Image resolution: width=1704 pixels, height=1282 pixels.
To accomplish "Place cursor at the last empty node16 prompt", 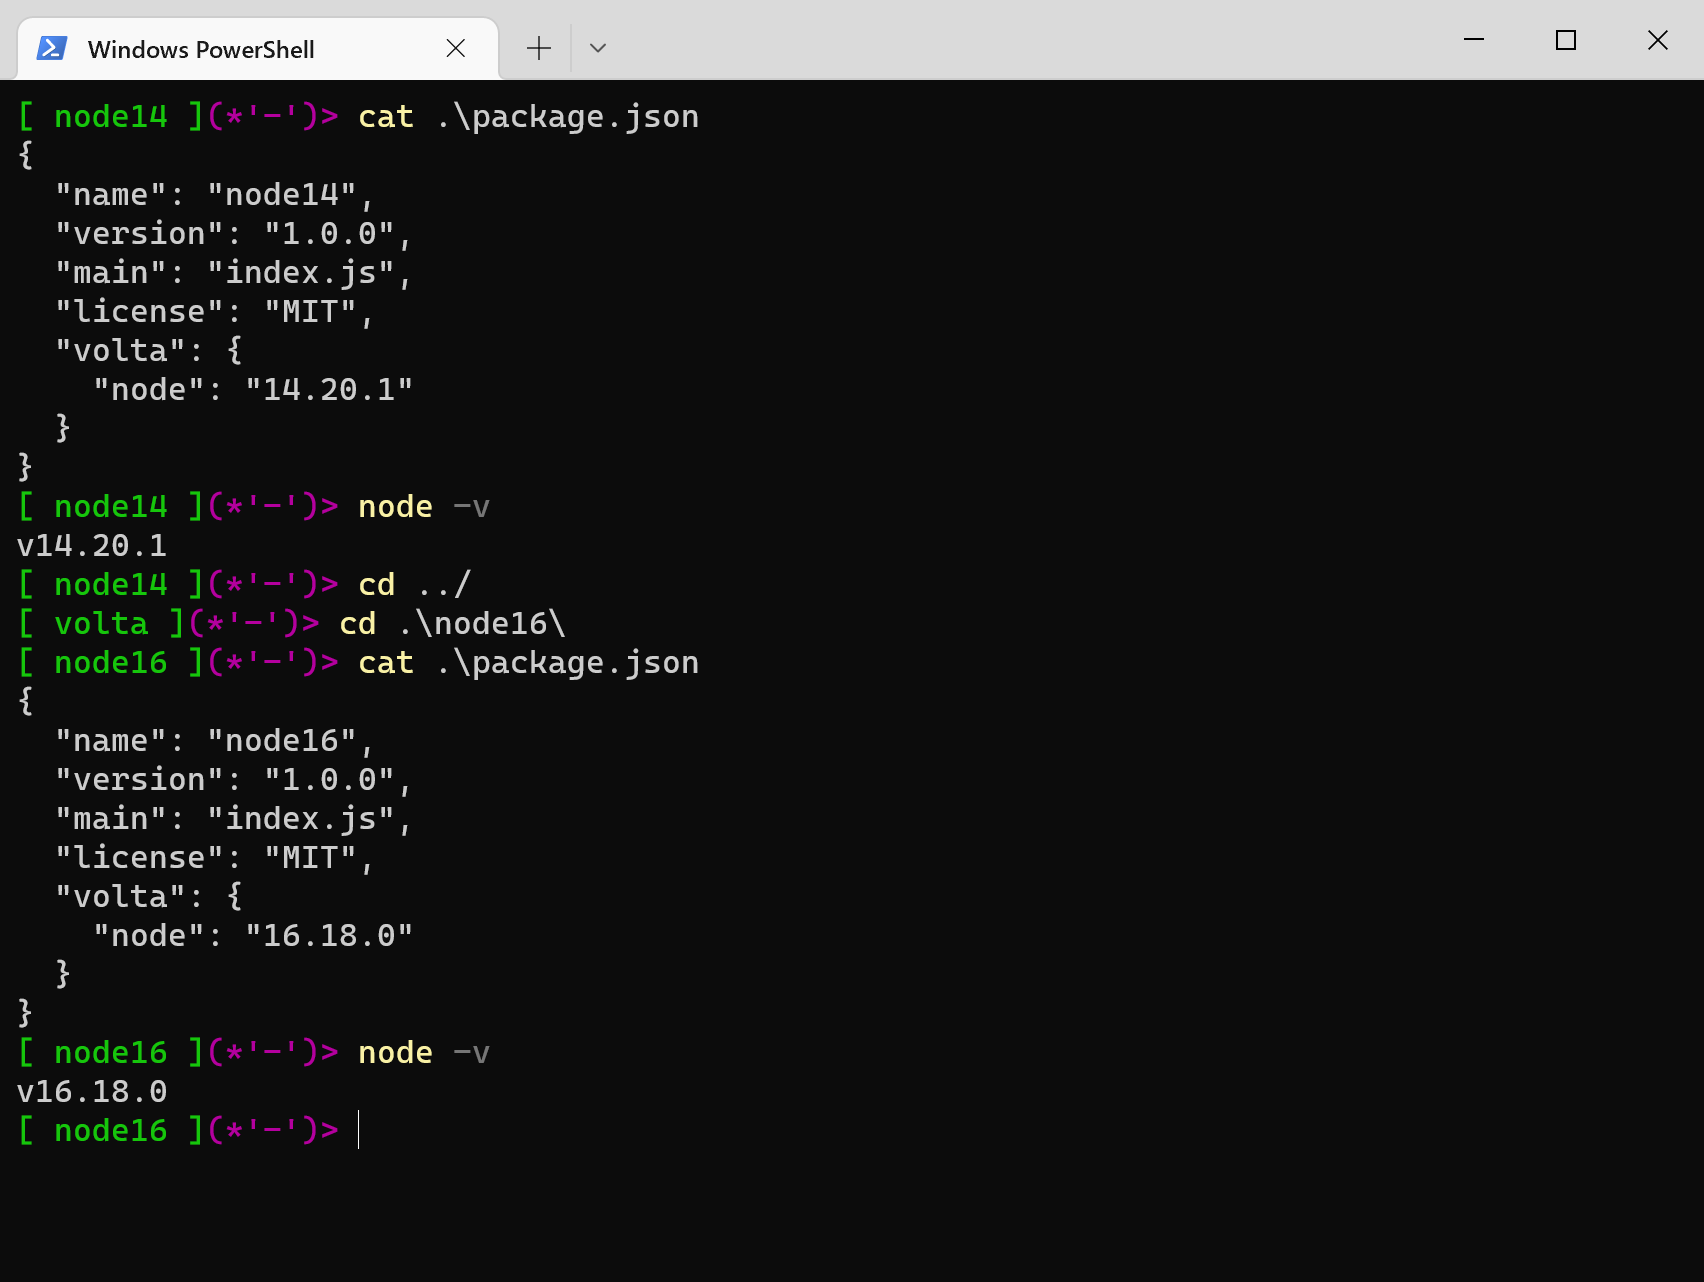I will click(x=358, y=1131).
